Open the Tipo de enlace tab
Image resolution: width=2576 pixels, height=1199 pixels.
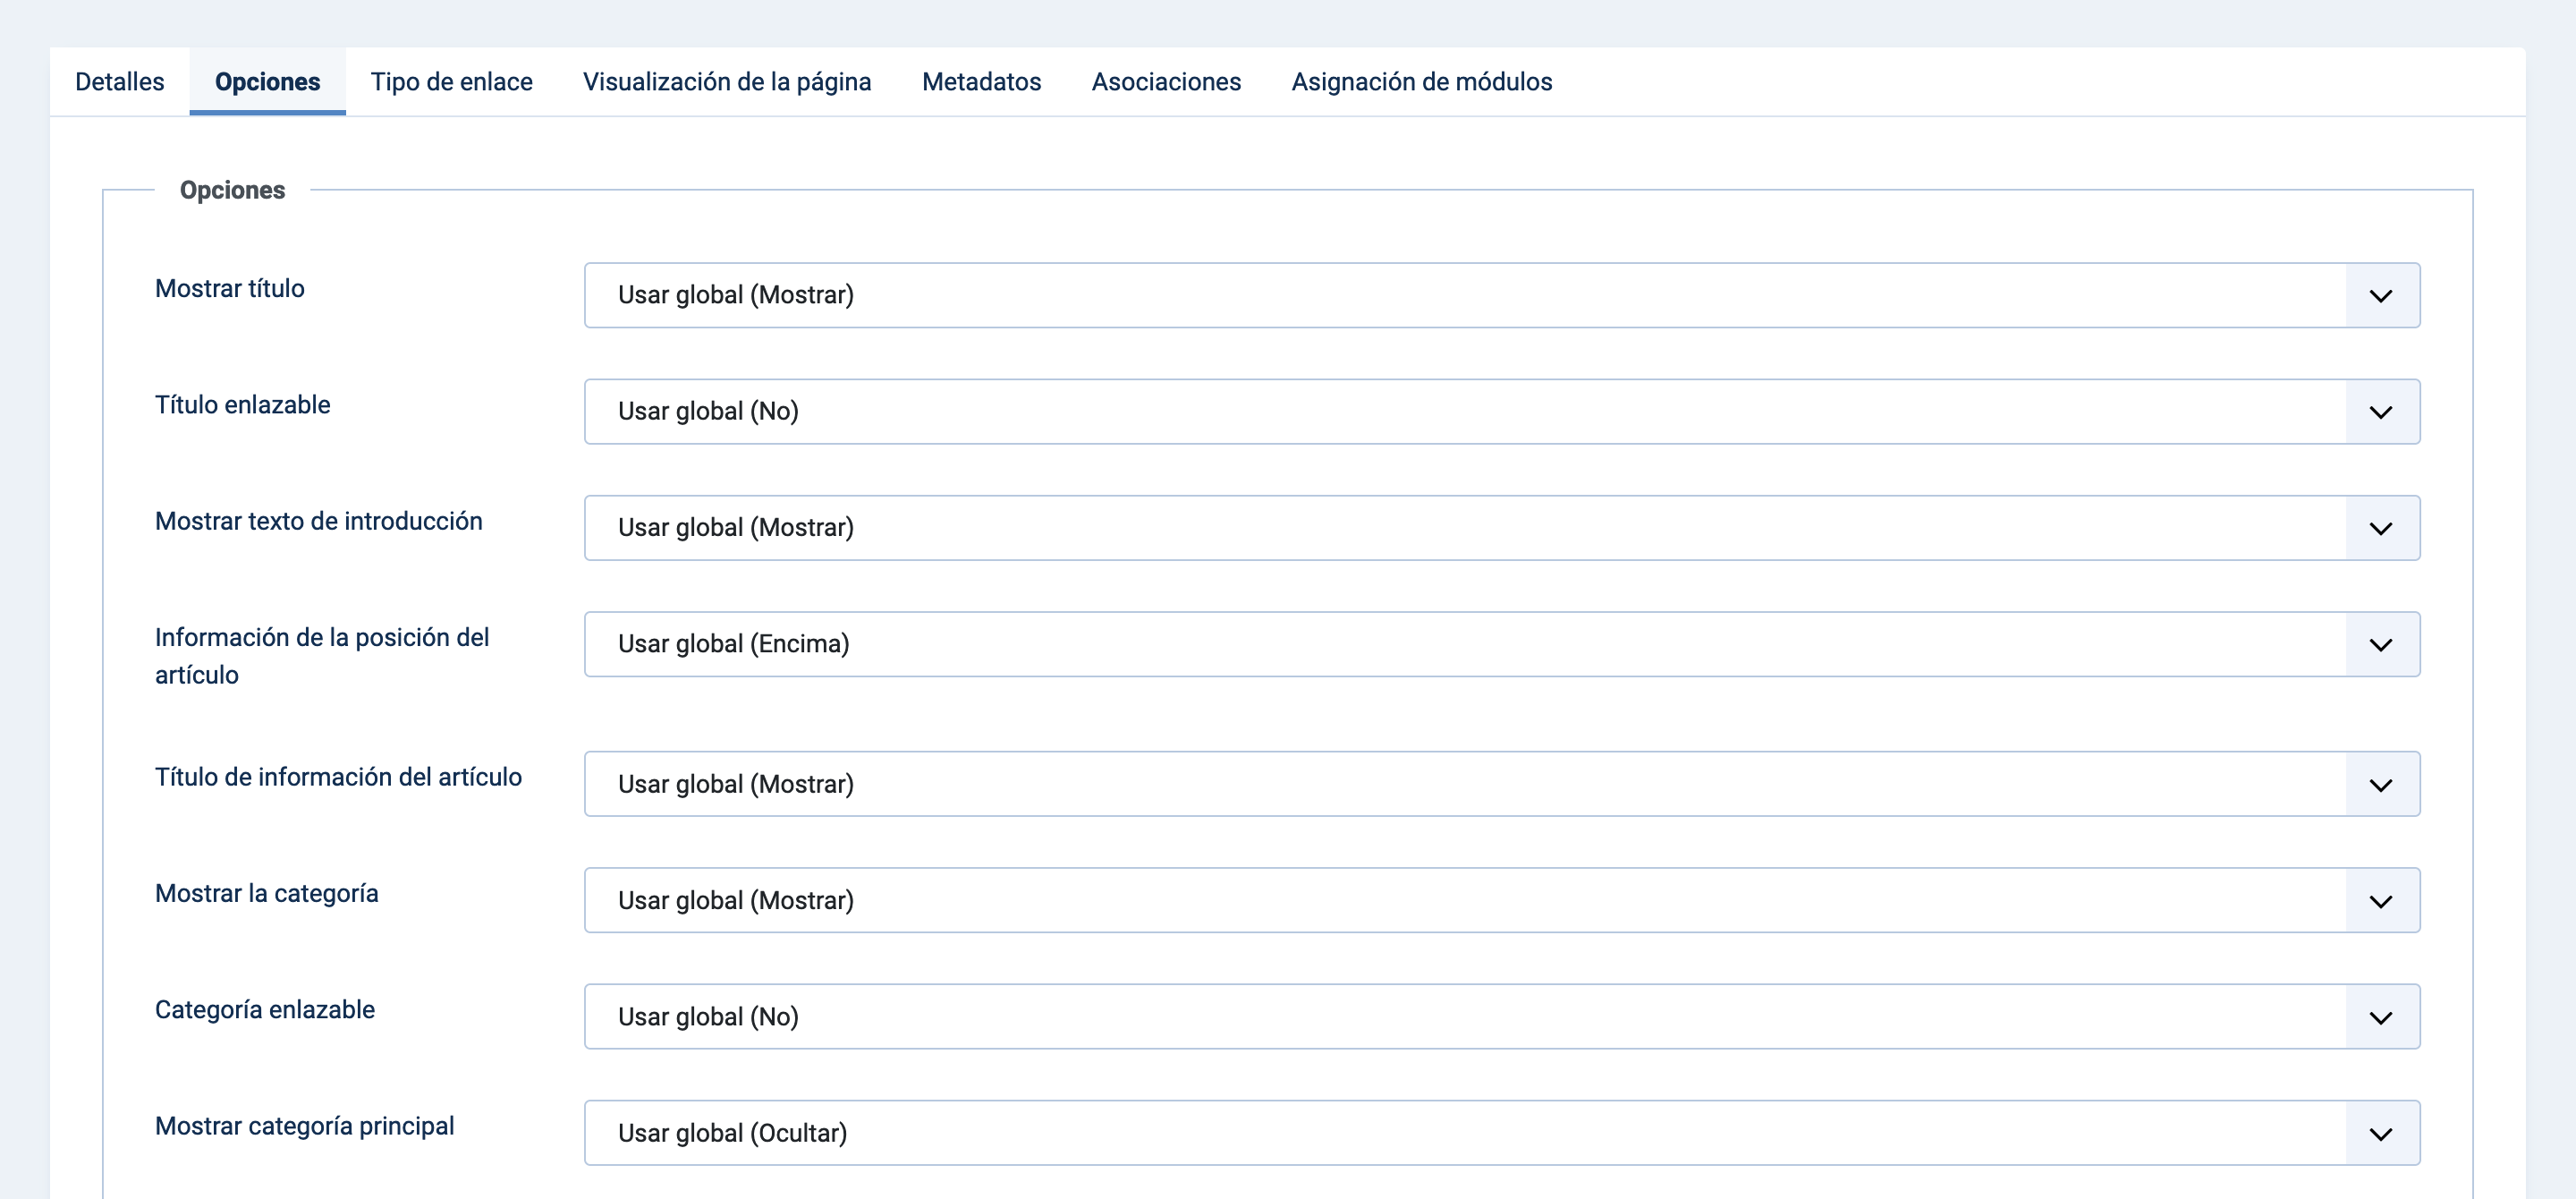coord(452,82)
